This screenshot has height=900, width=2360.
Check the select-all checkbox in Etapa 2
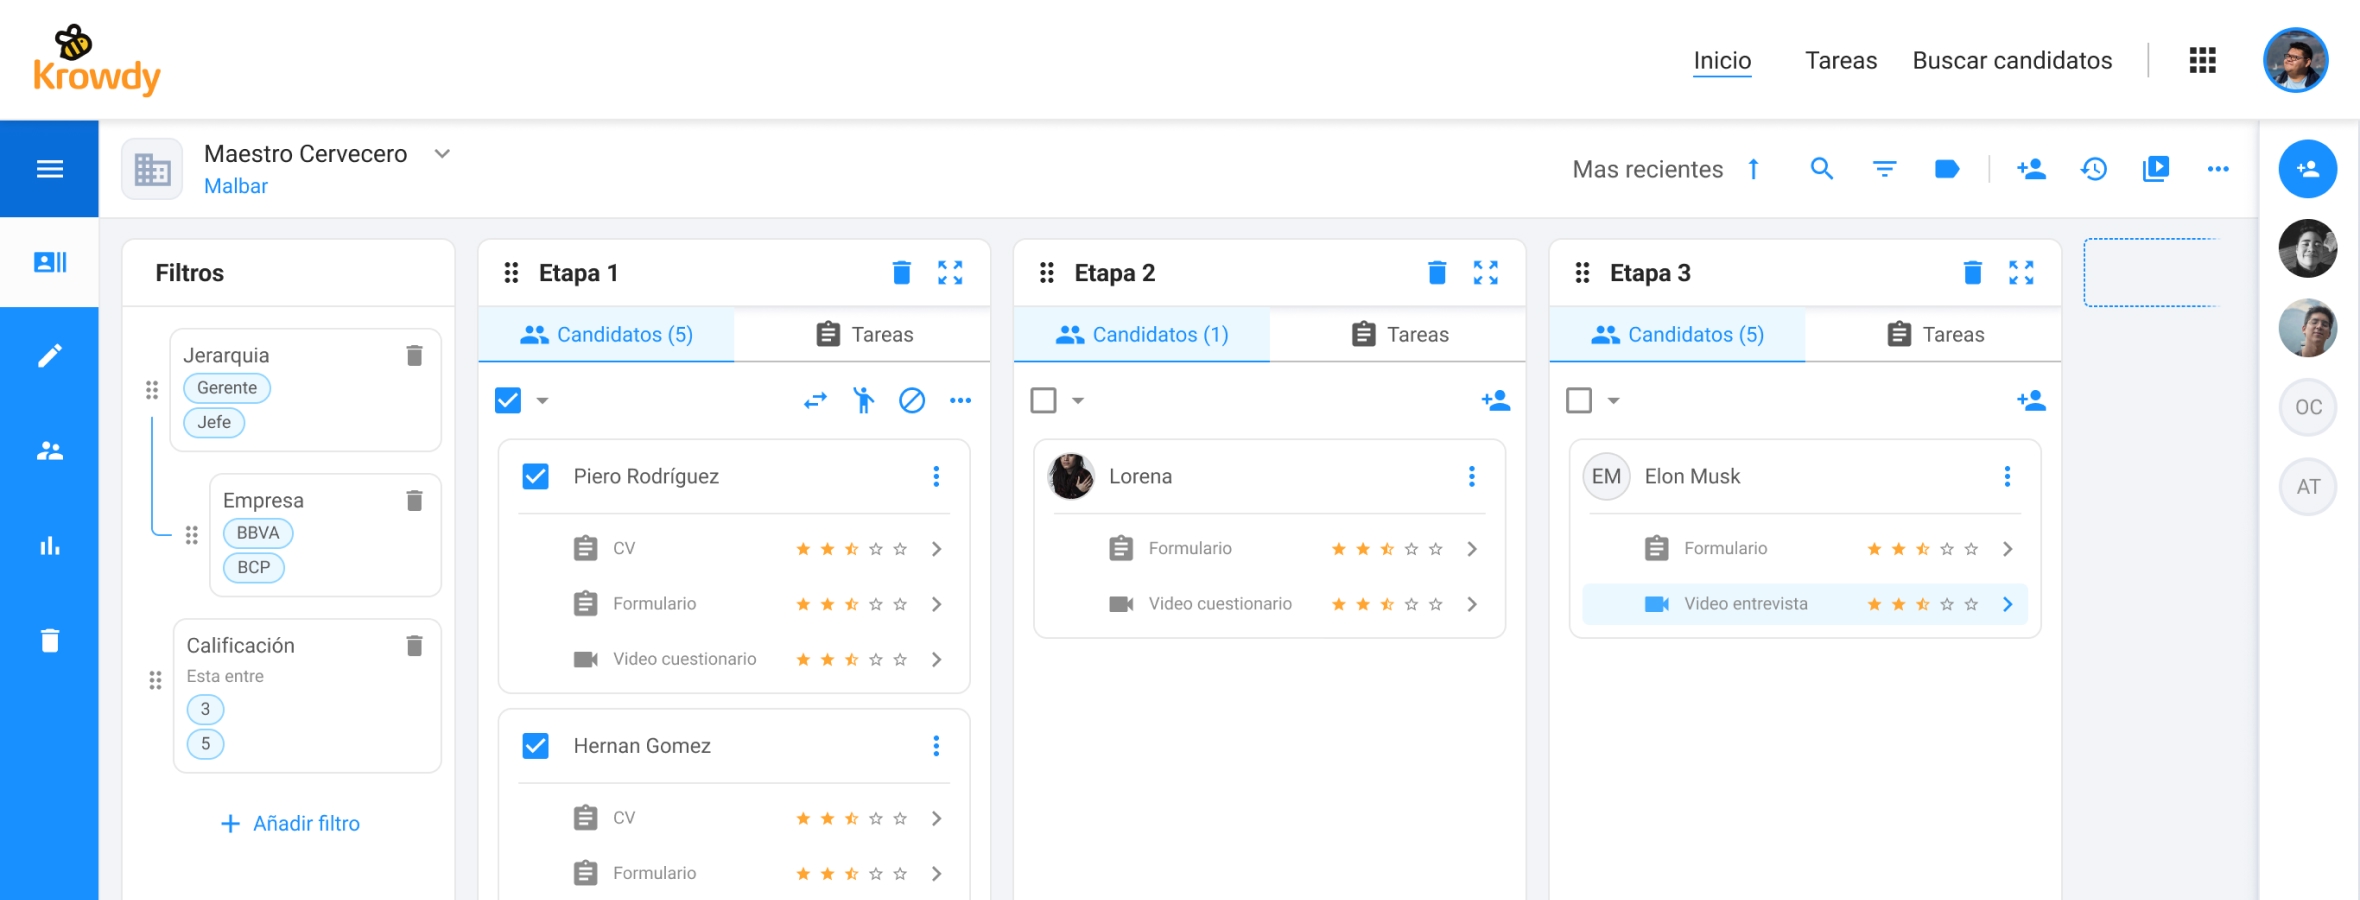1043,401
